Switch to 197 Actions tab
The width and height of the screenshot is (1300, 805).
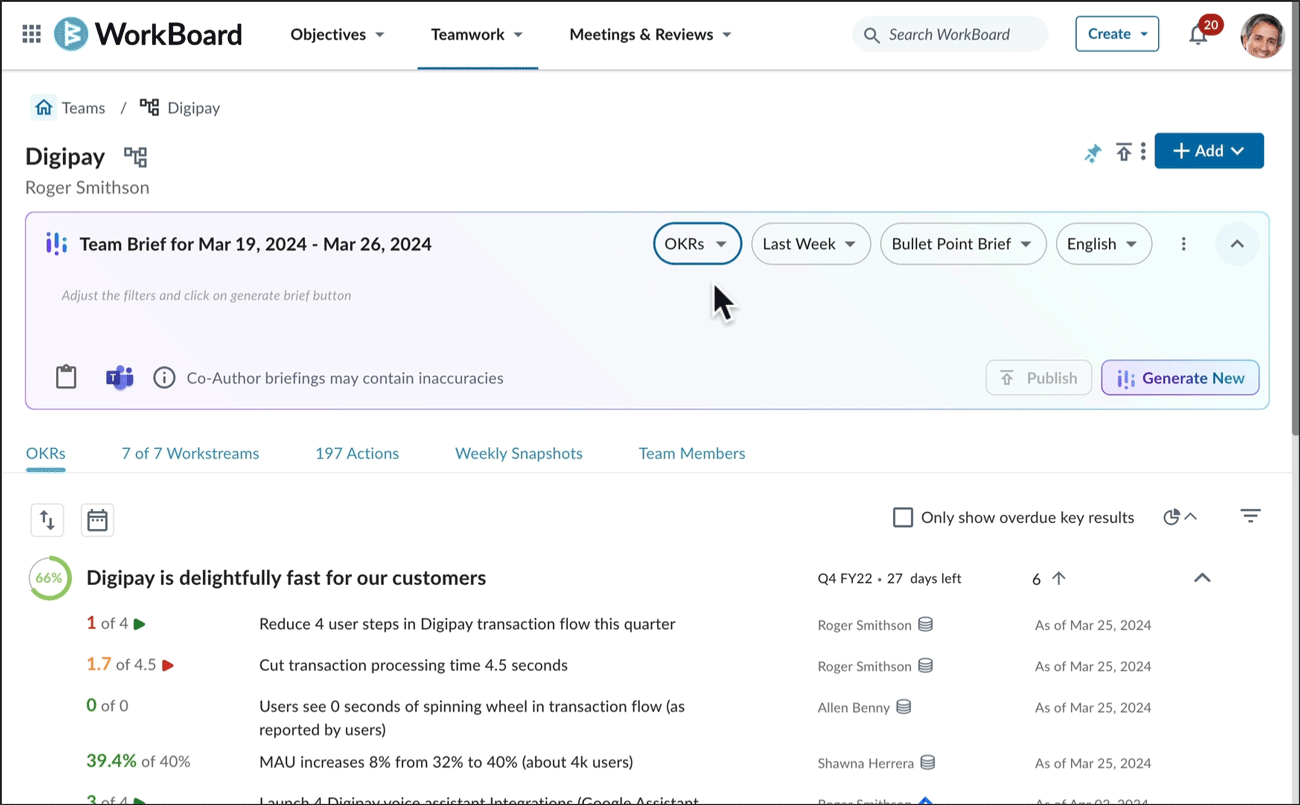(x=357, y=453)
